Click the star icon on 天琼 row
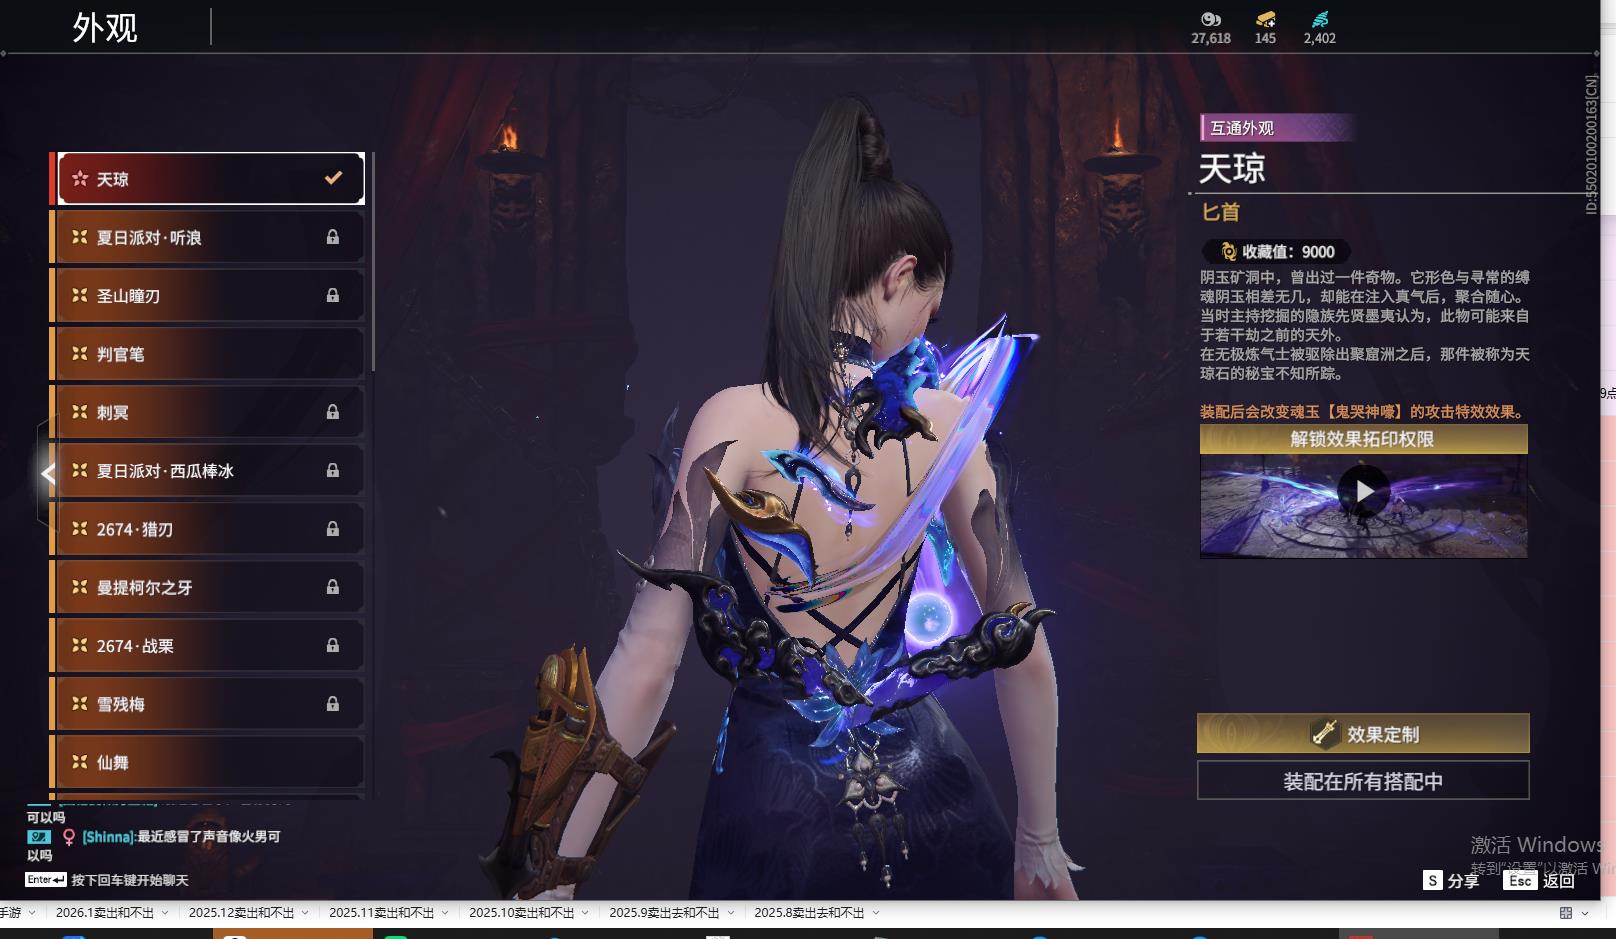Screen dimensions: 1616x939 pyautogui.click(x=80, y=178)
